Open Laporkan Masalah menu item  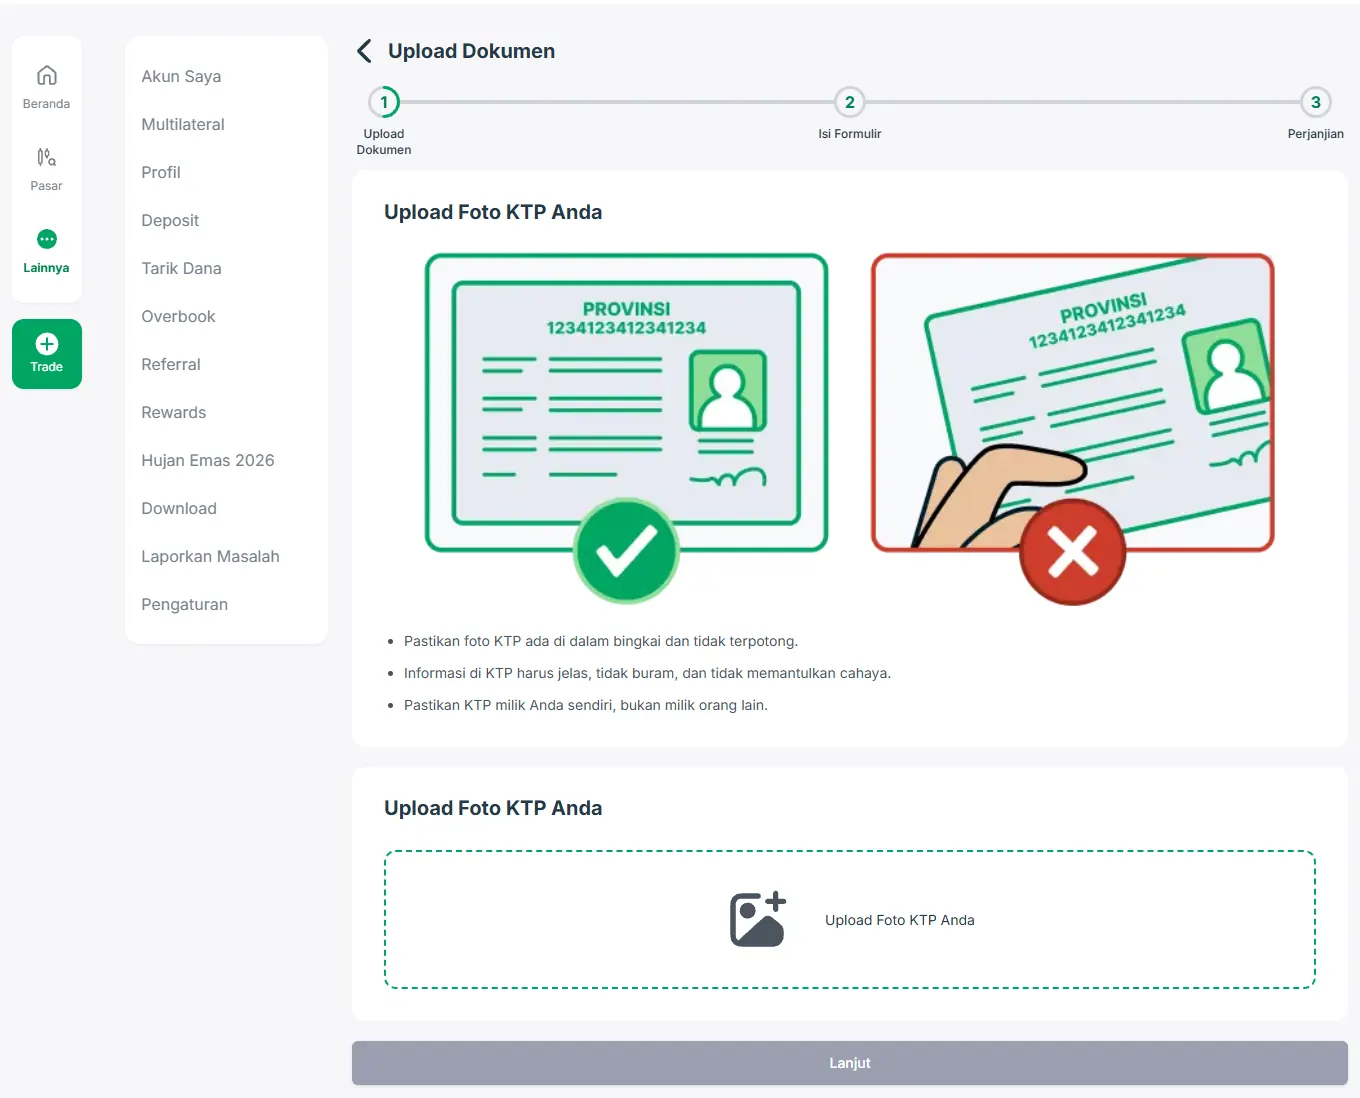[210, 556]
